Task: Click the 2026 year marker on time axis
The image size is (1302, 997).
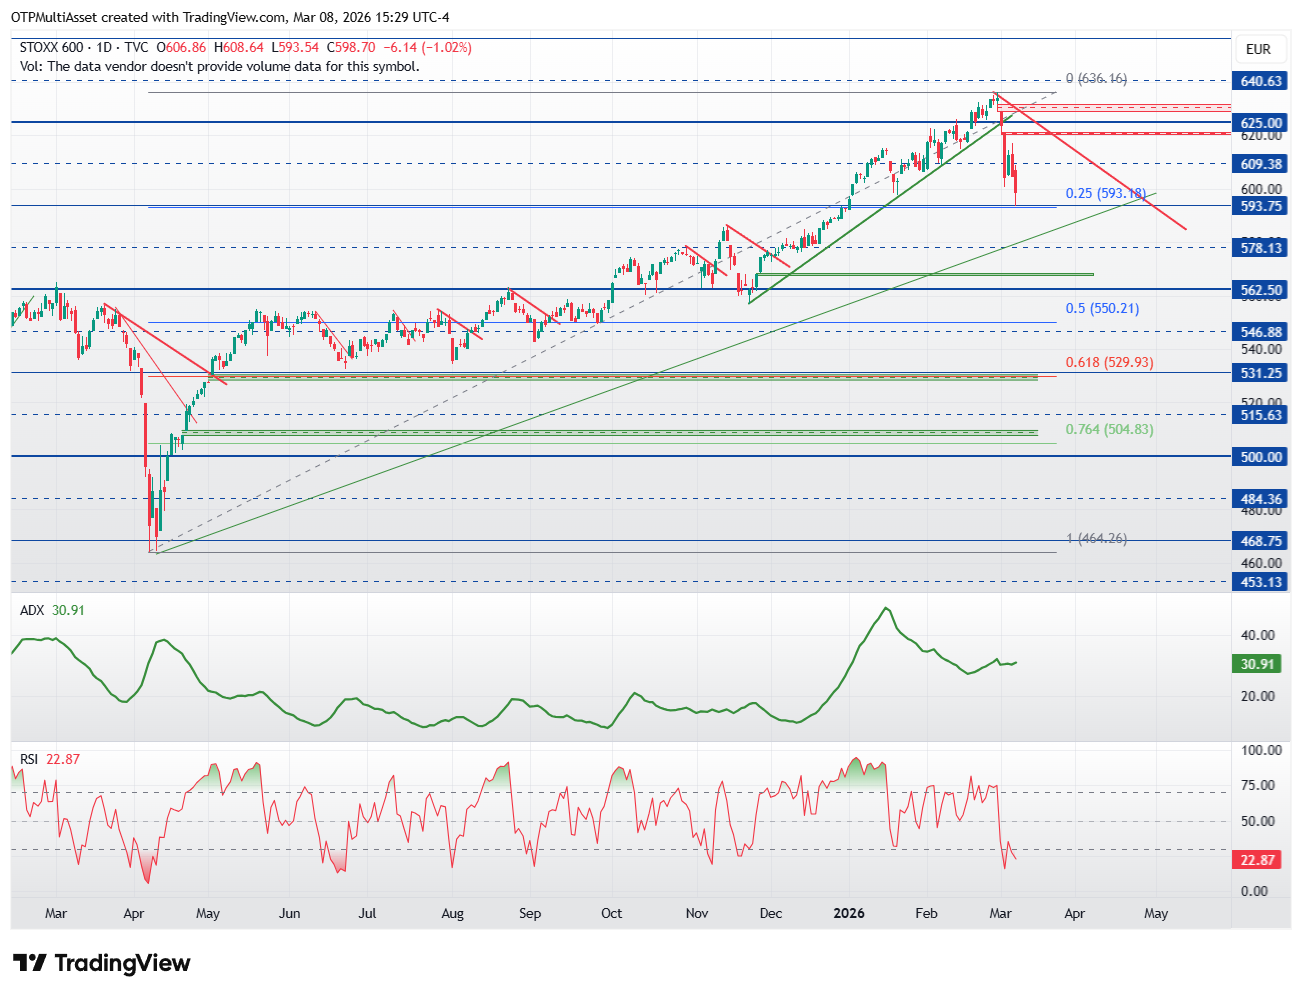Action: click(x=849, y=913)
